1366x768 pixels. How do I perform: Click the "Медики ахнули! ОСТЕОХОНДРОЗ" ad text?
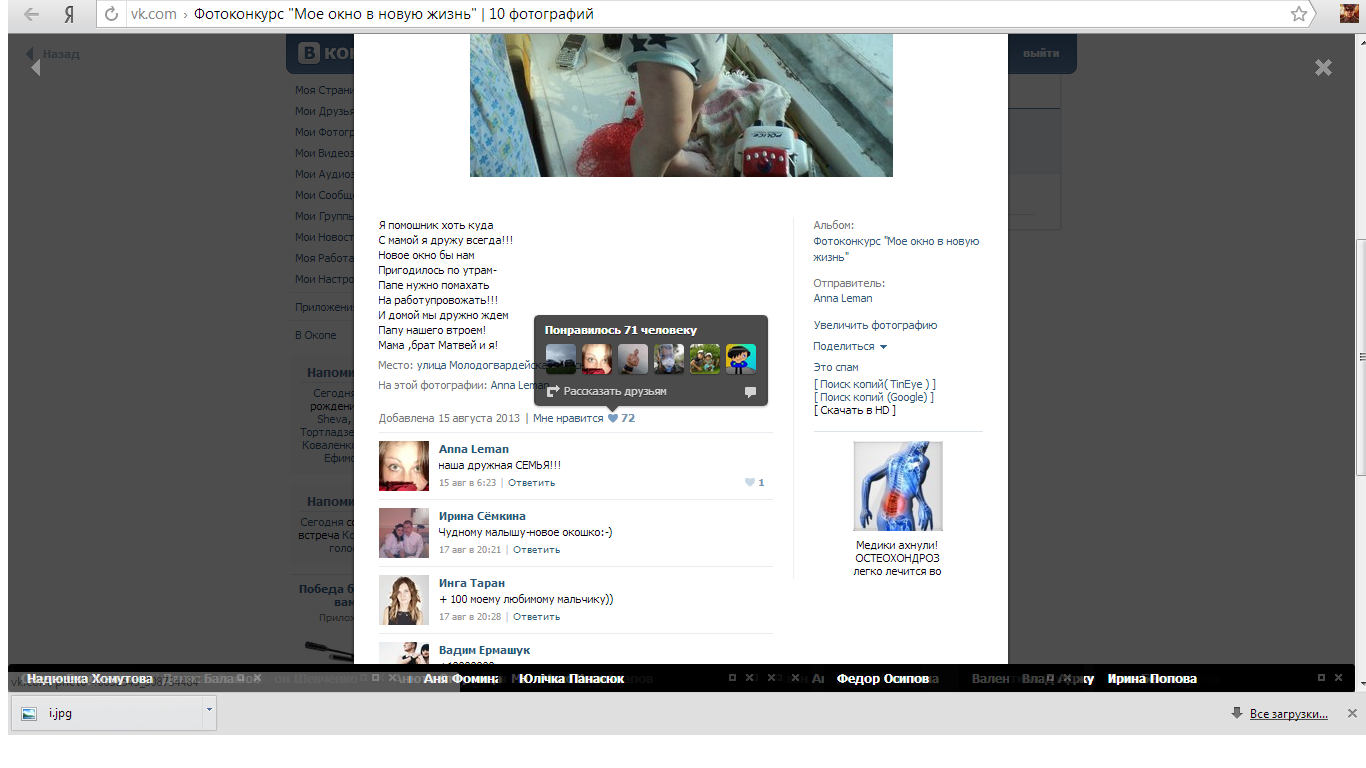(x=897, y=559)
